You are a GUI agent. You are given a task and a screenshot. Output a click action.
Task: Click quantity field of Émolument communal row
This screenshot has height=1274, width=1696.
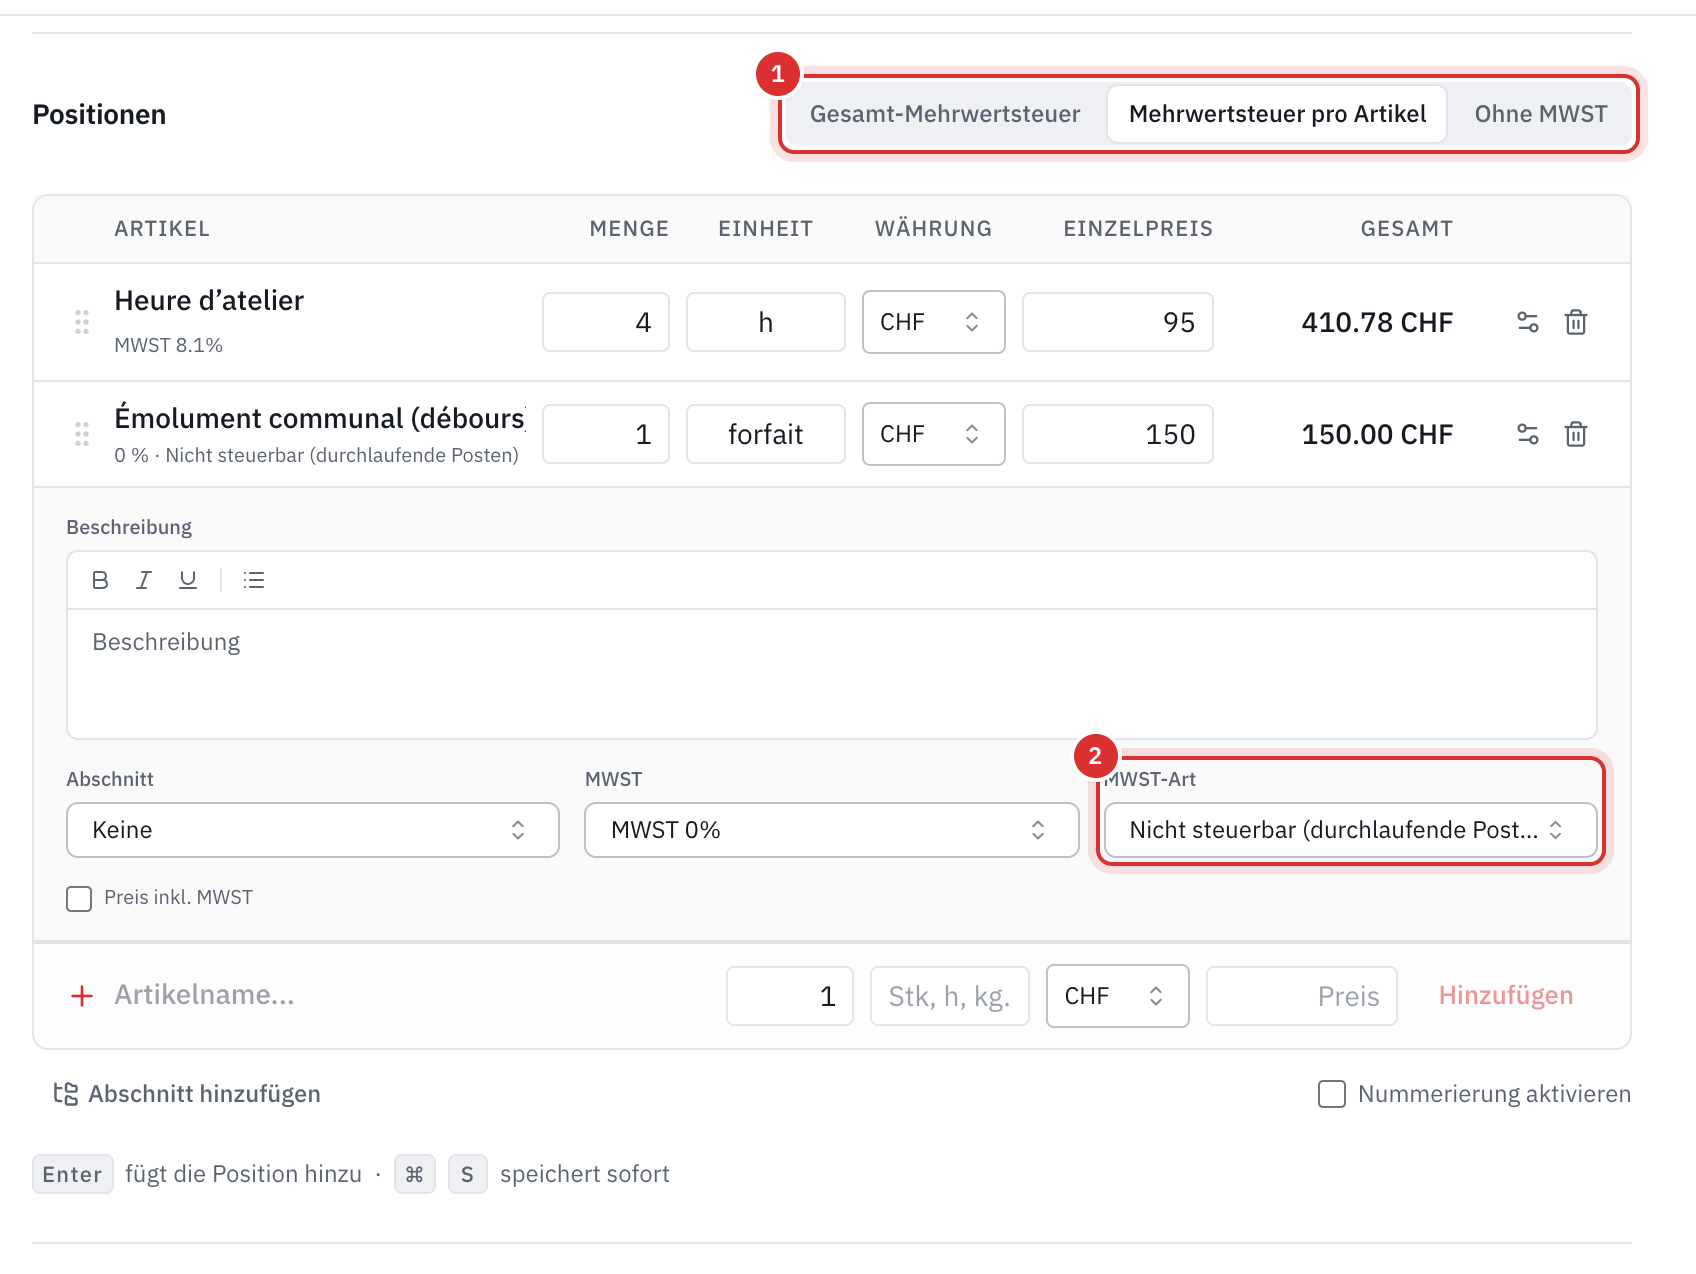(x=606, y=434)
